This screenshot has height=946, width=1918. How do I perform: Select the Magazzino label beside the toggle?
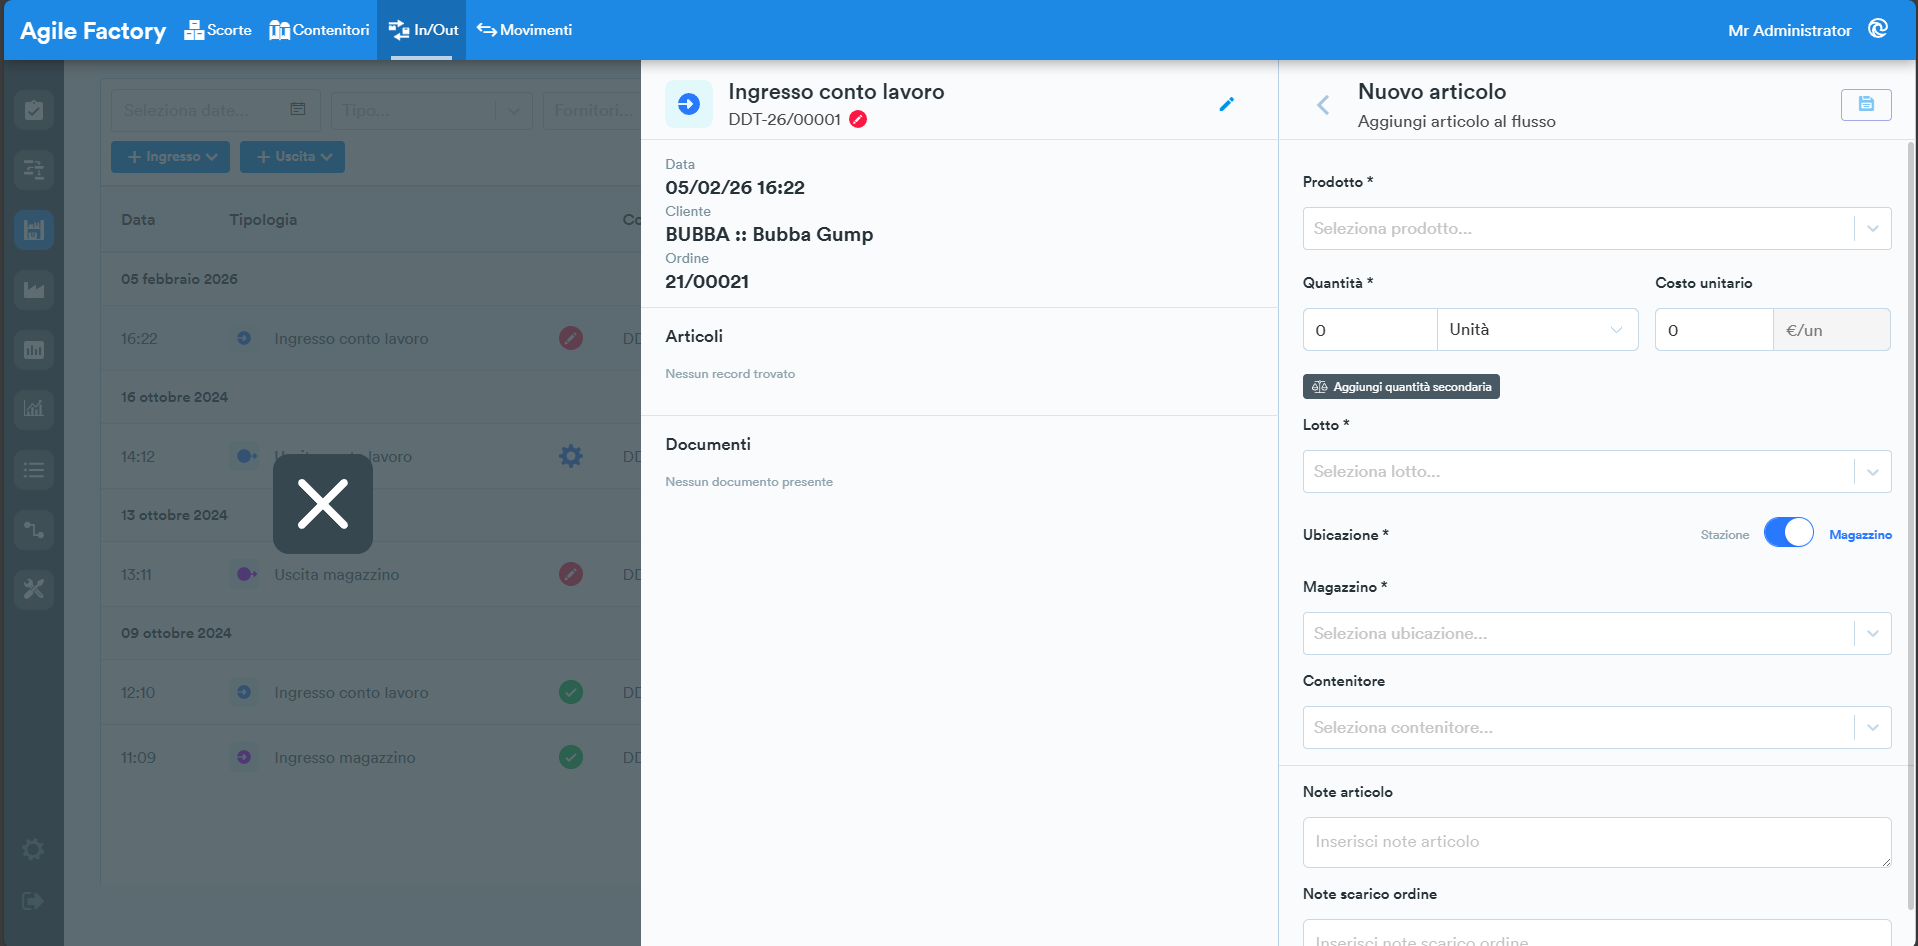(x=1860, y=535)
